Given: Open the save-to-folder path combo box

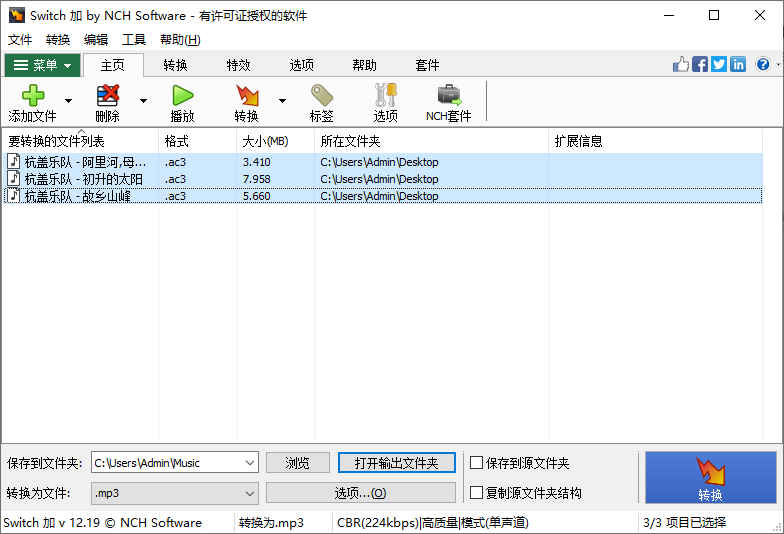Looking at the screenshot, I should [174, 463].
